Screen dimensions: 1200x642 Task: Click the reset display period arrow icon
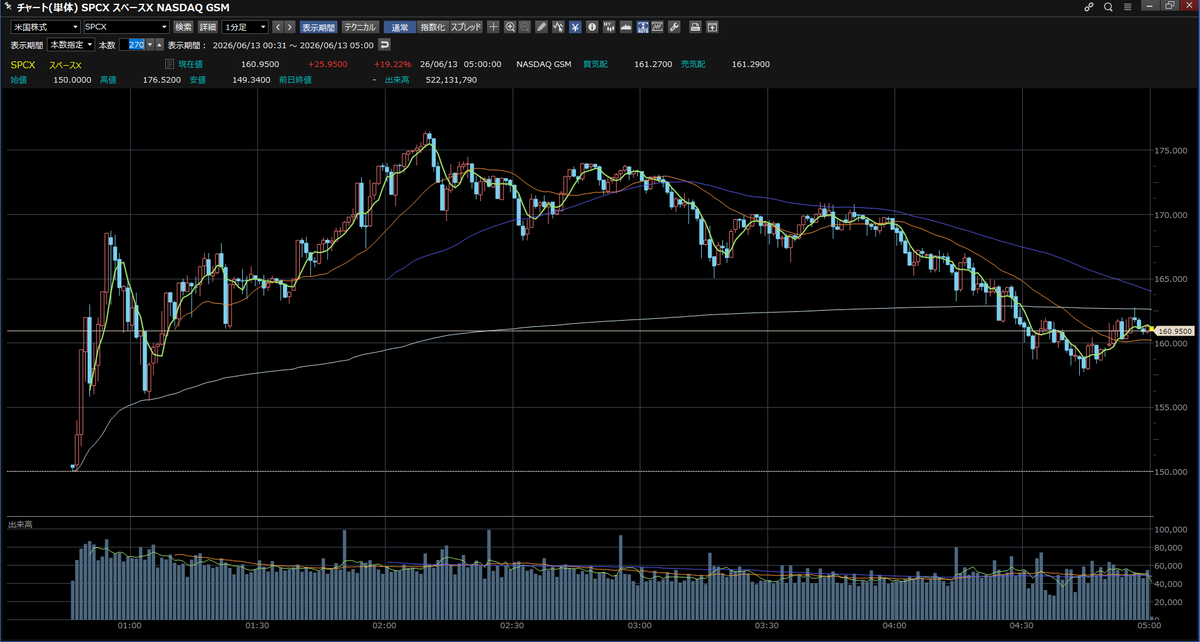(x=385, y=45)
